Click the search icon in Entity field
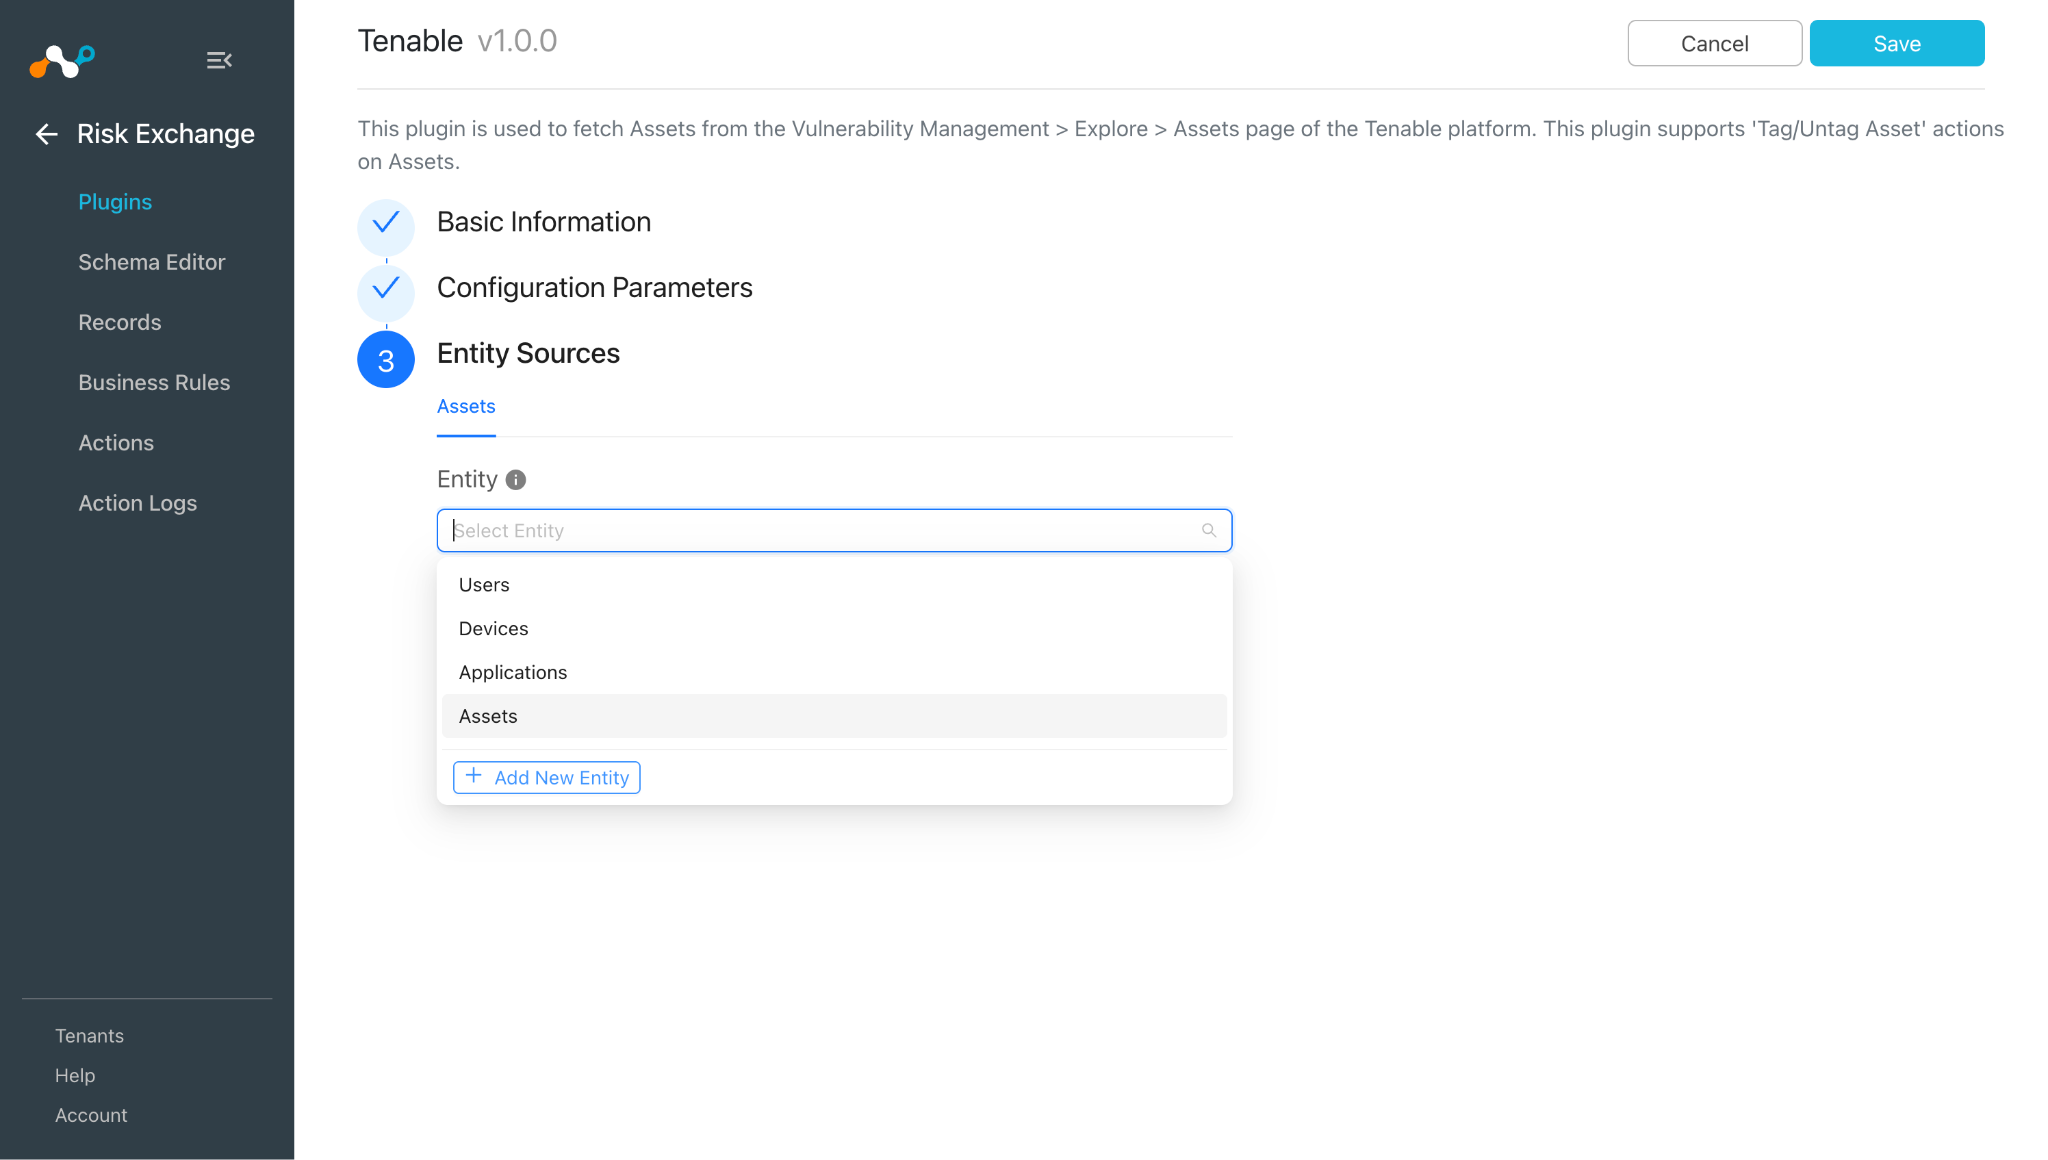 pos(1209,531)
